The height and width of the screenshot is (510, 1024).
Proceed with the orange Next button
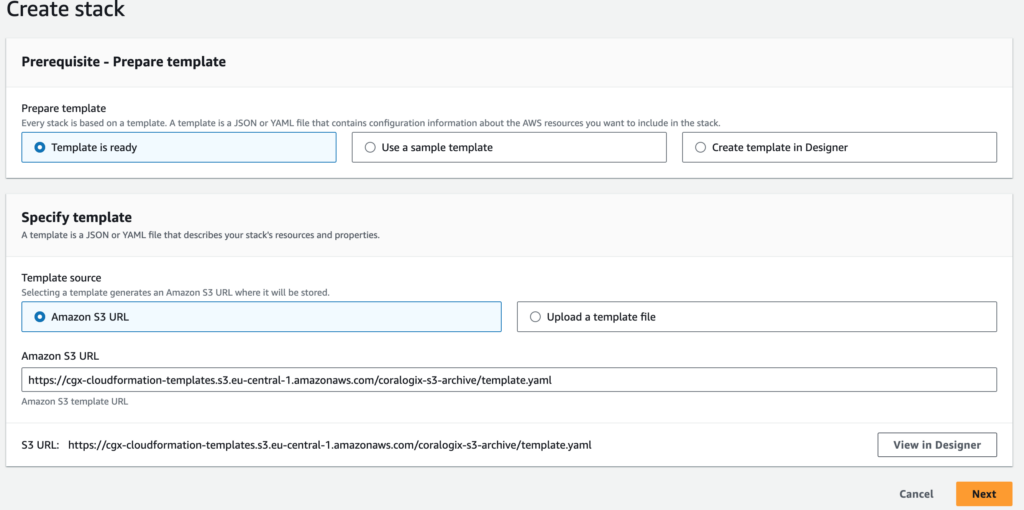click(x=984, y=494)
